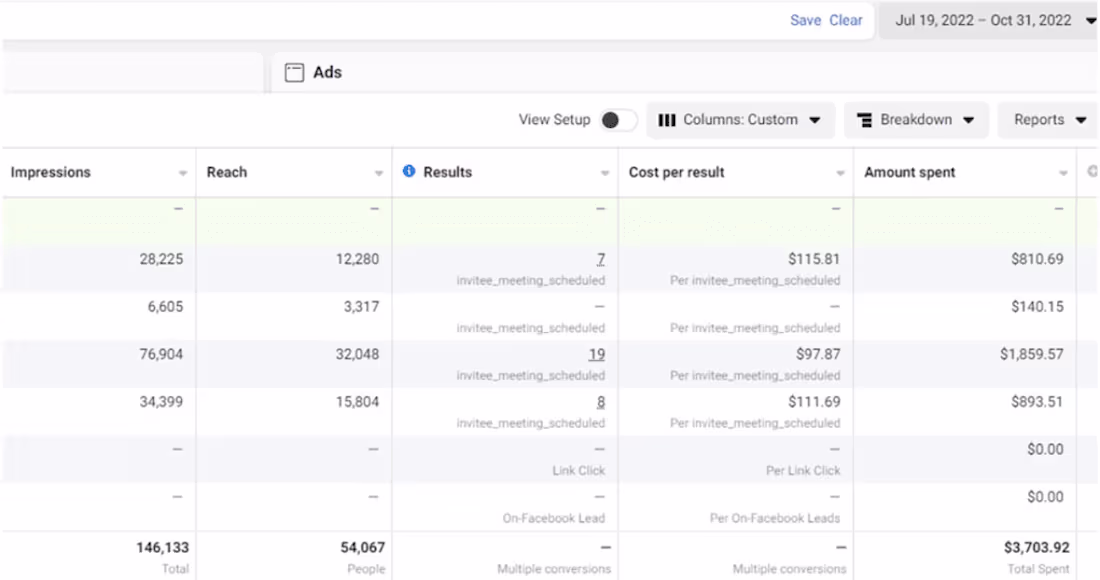Viewport: 1100px width, 580px height.
Task: Click the Results info icon
Action: (x=409, y=172)
